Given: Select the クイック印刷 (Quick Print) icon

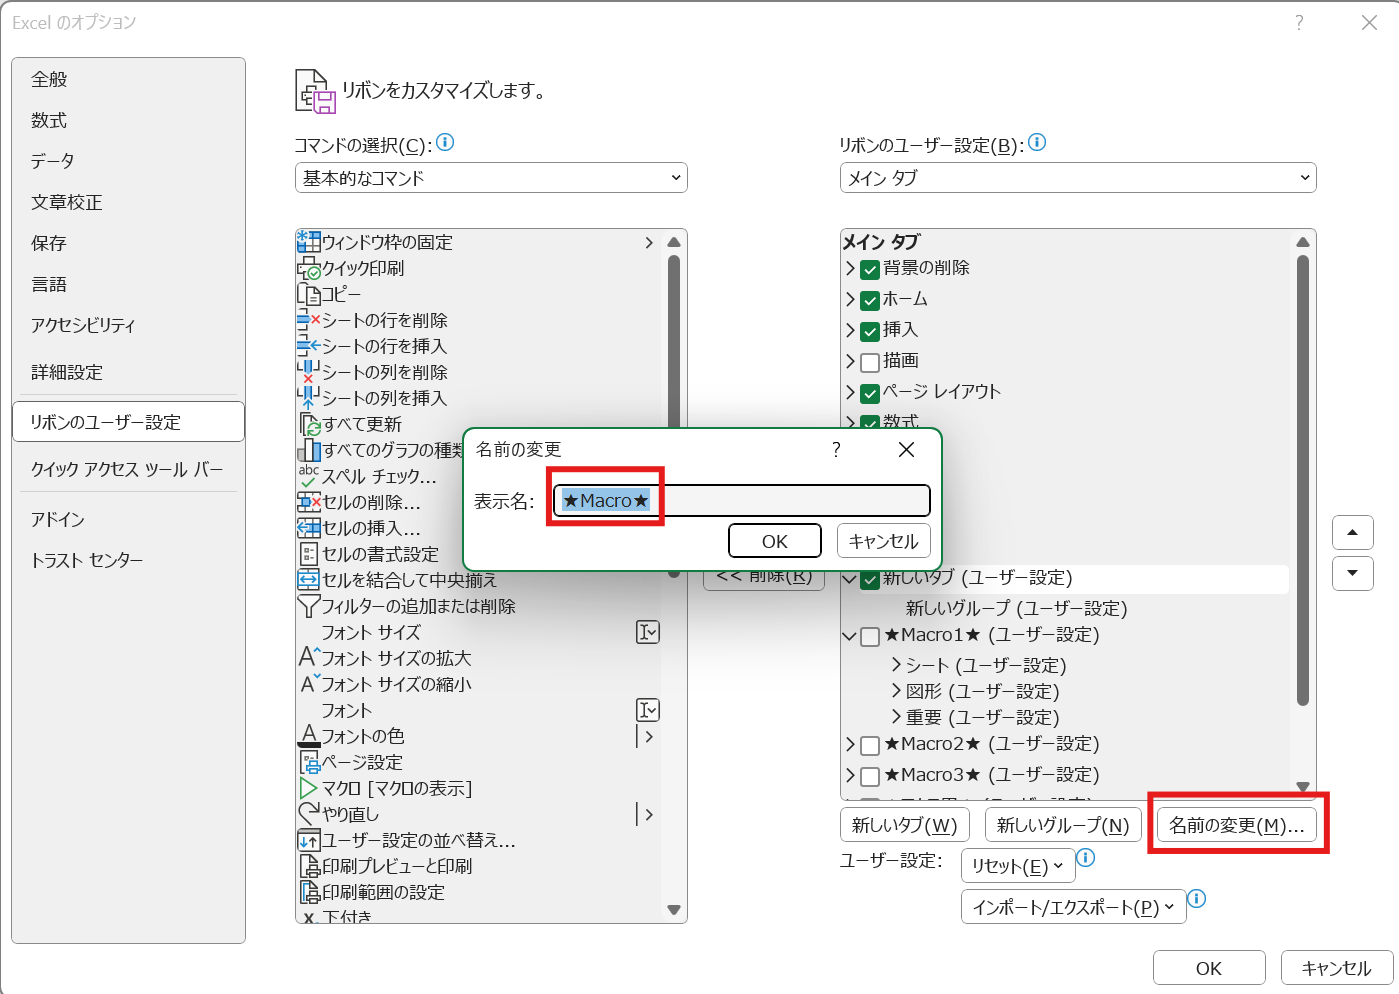Looking at the screenshot, I should point(309,268).
